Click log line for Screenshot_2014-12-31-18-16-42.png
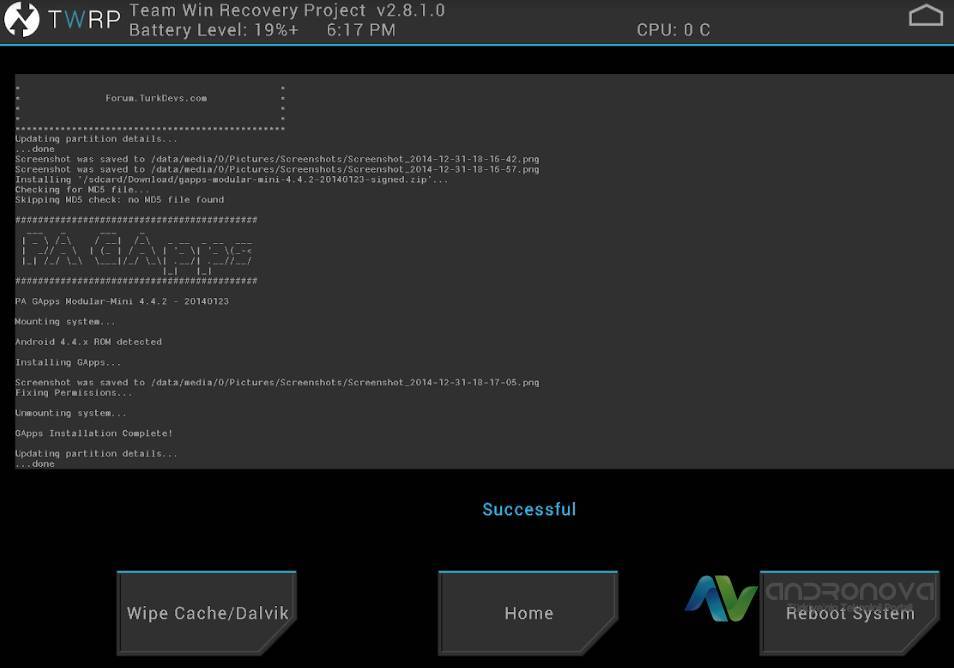The image size is (954, 668). (277, 159)
